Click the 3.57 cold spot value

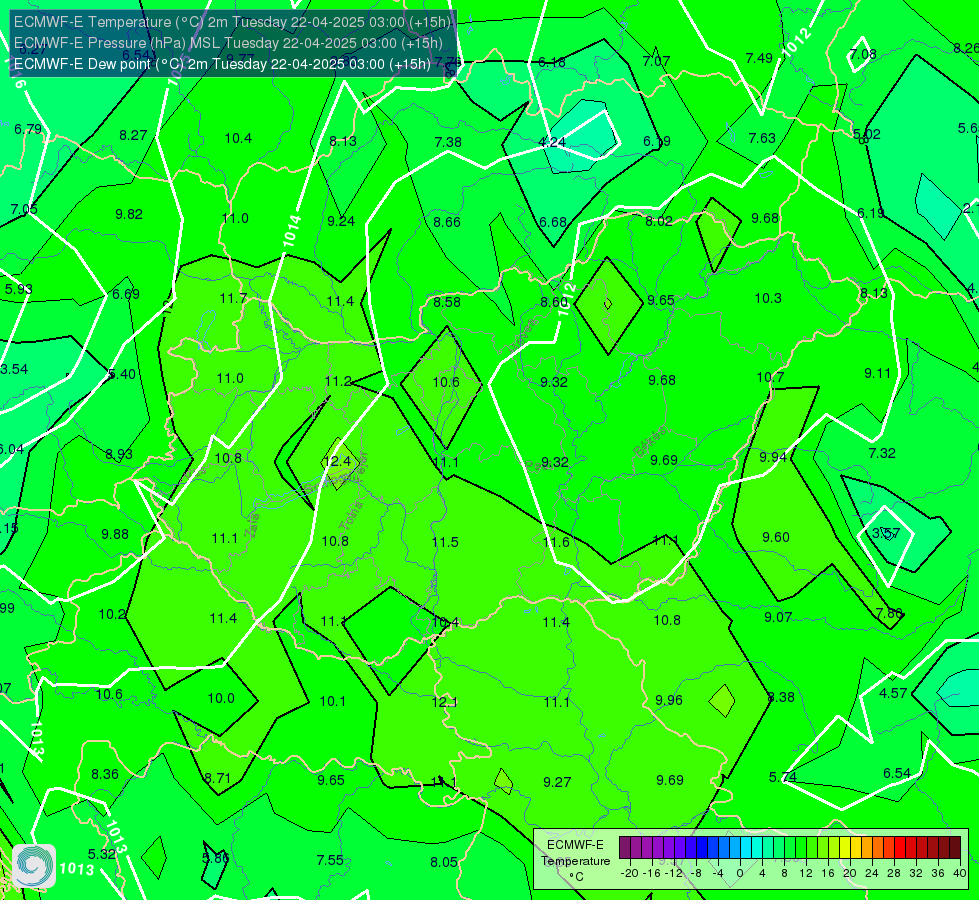pos(886,533)
